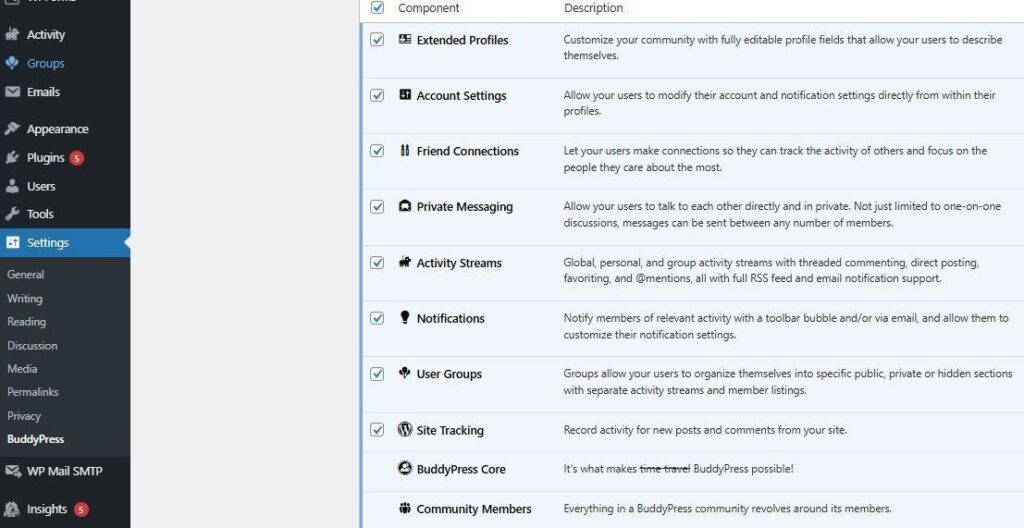Click the Site Tracking WordPress icon
The width and height of the screenshot is (1024, 528).
[x=405, y=429]
